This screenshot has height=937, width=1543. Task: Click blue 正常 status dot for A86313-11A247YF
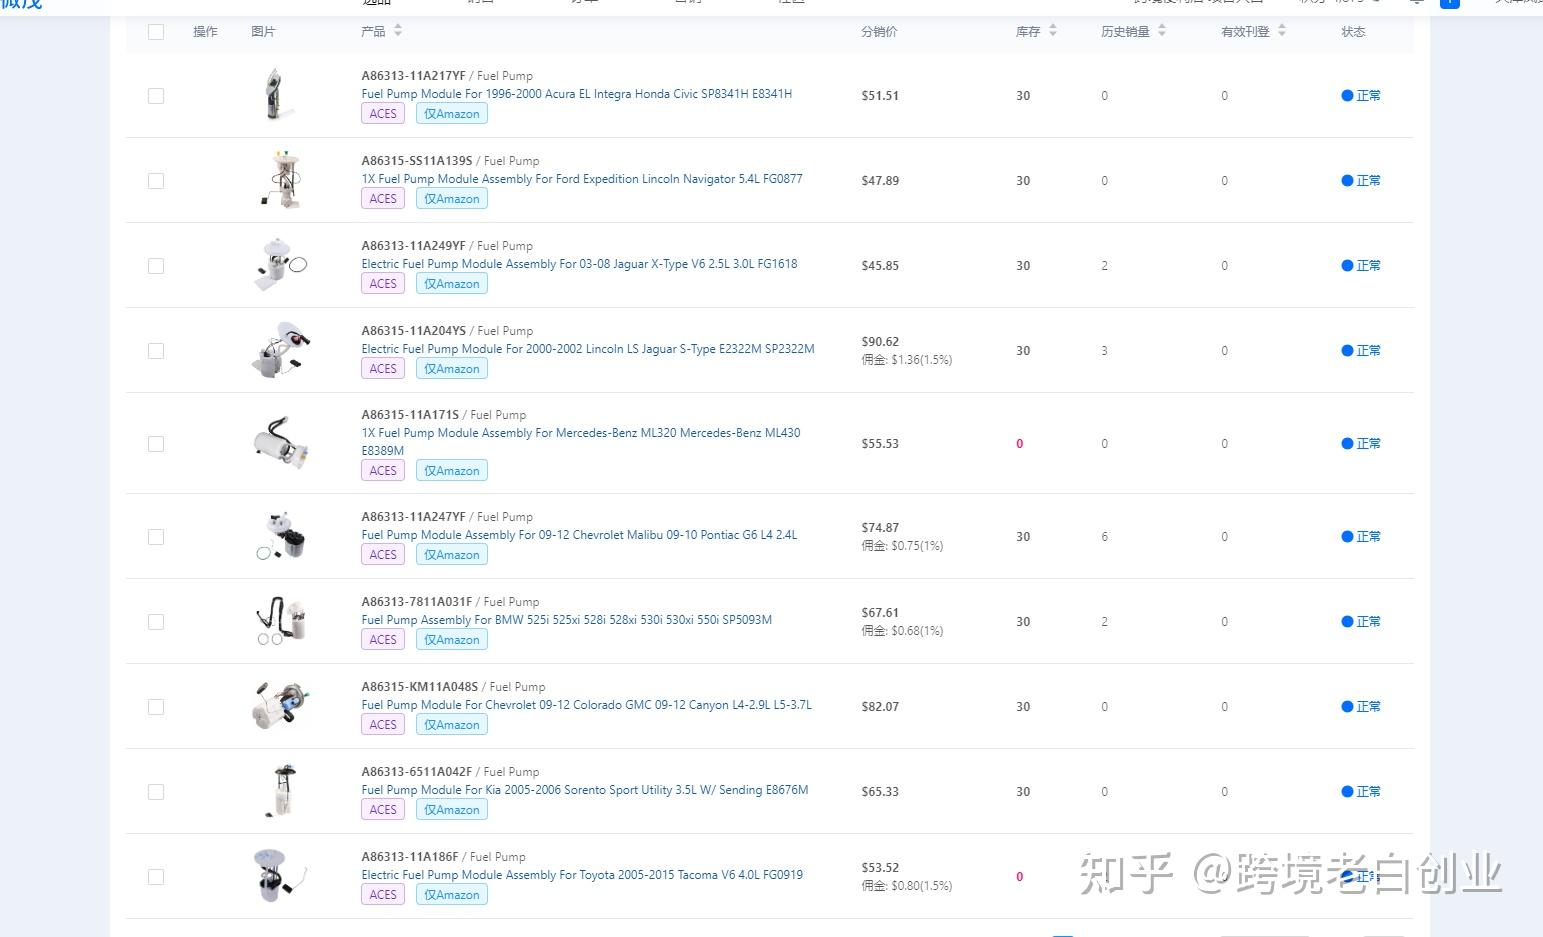pos(1347,537)
